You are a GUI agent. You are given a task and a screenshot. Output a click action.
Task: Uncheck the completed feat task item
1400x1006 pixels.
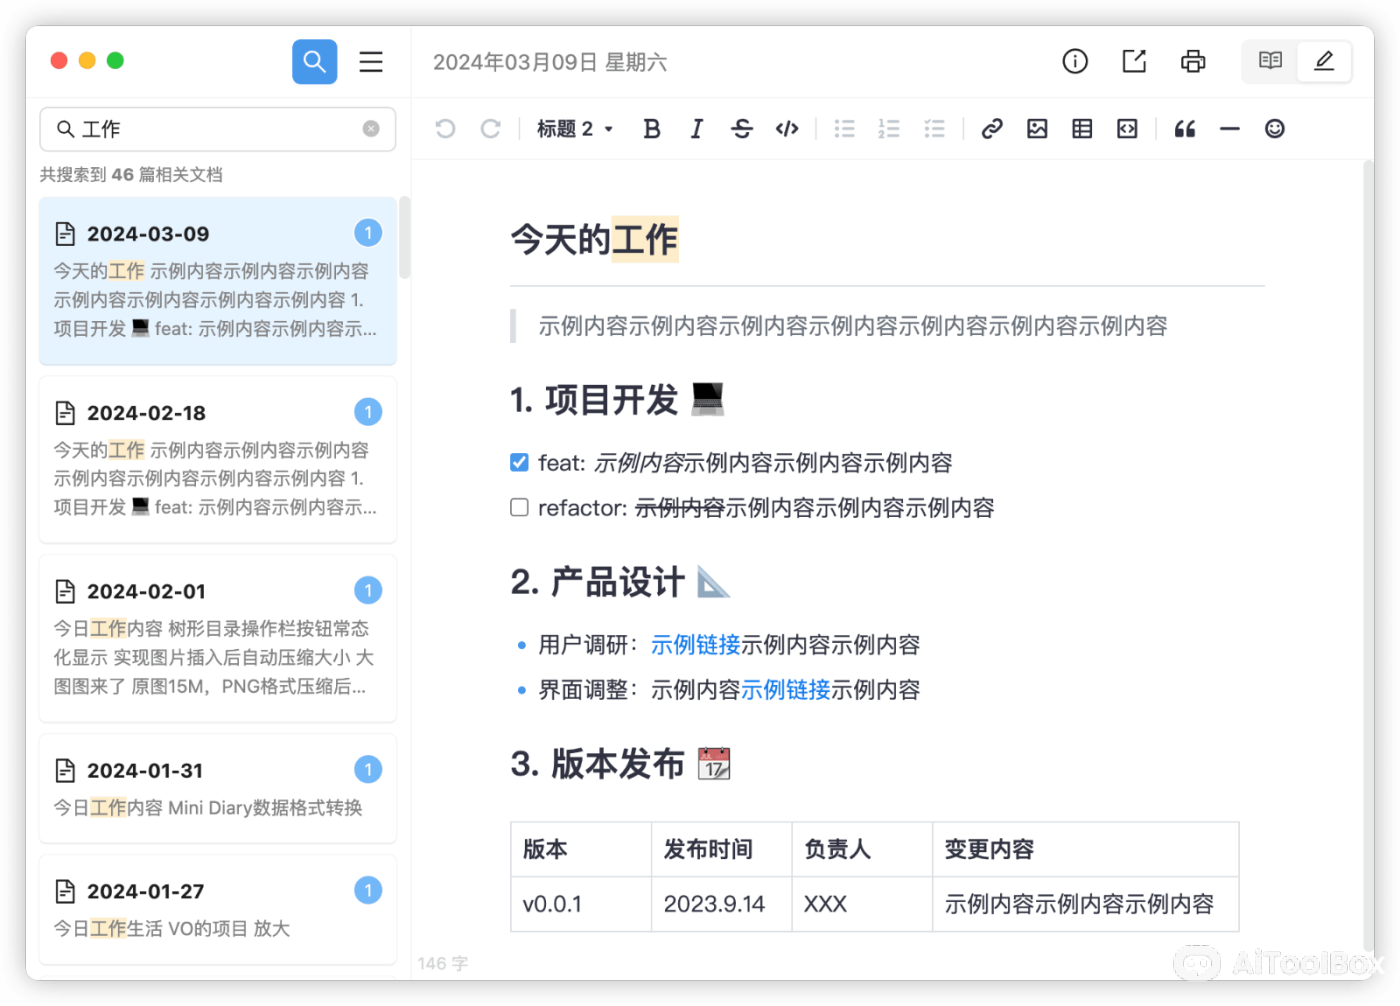[519, 462]
